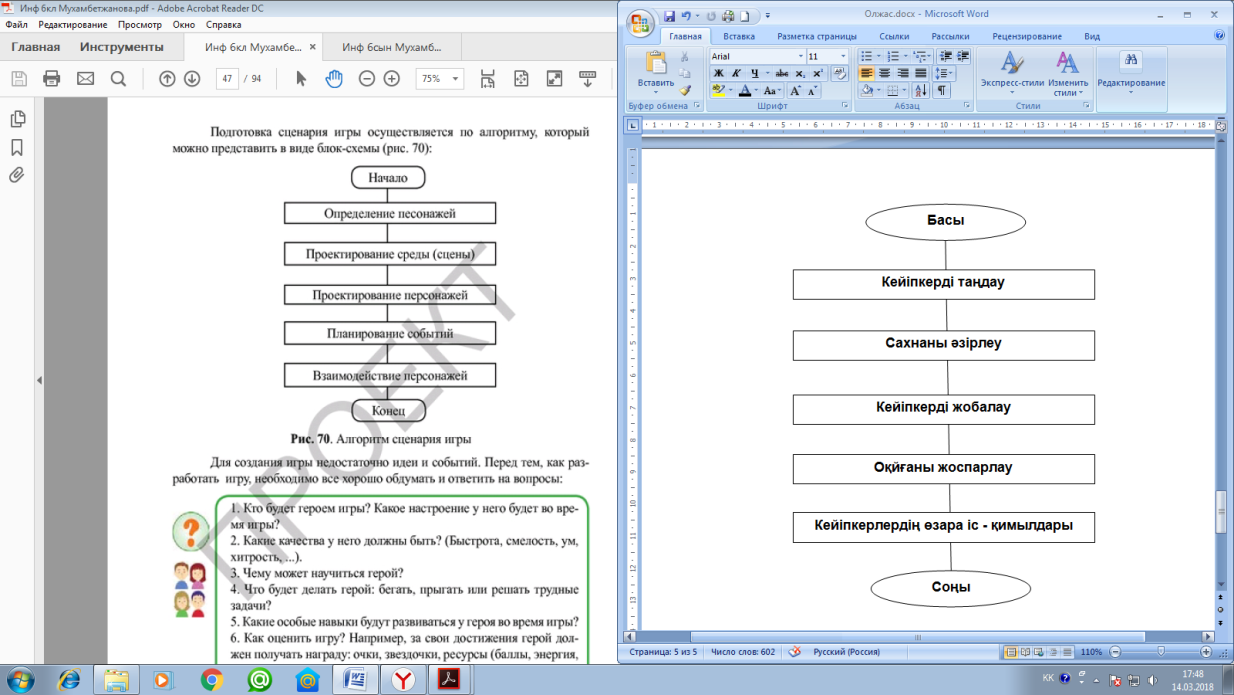
Task: Click the Acrobat page number field
Action: point(227,79)
